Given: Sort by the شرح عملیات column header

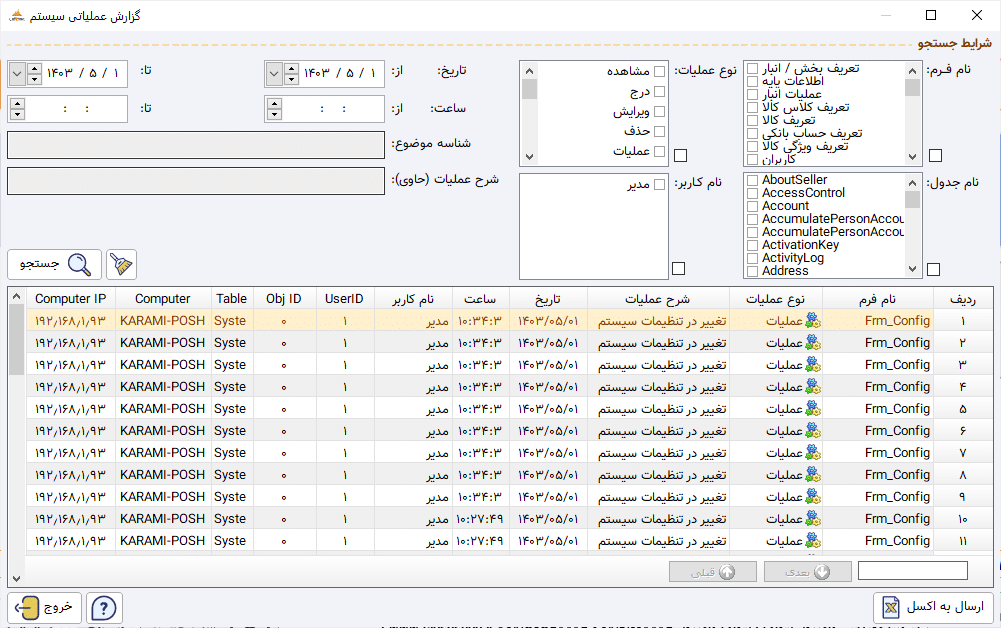Looking at the screenshot, I should coord(658,299).
